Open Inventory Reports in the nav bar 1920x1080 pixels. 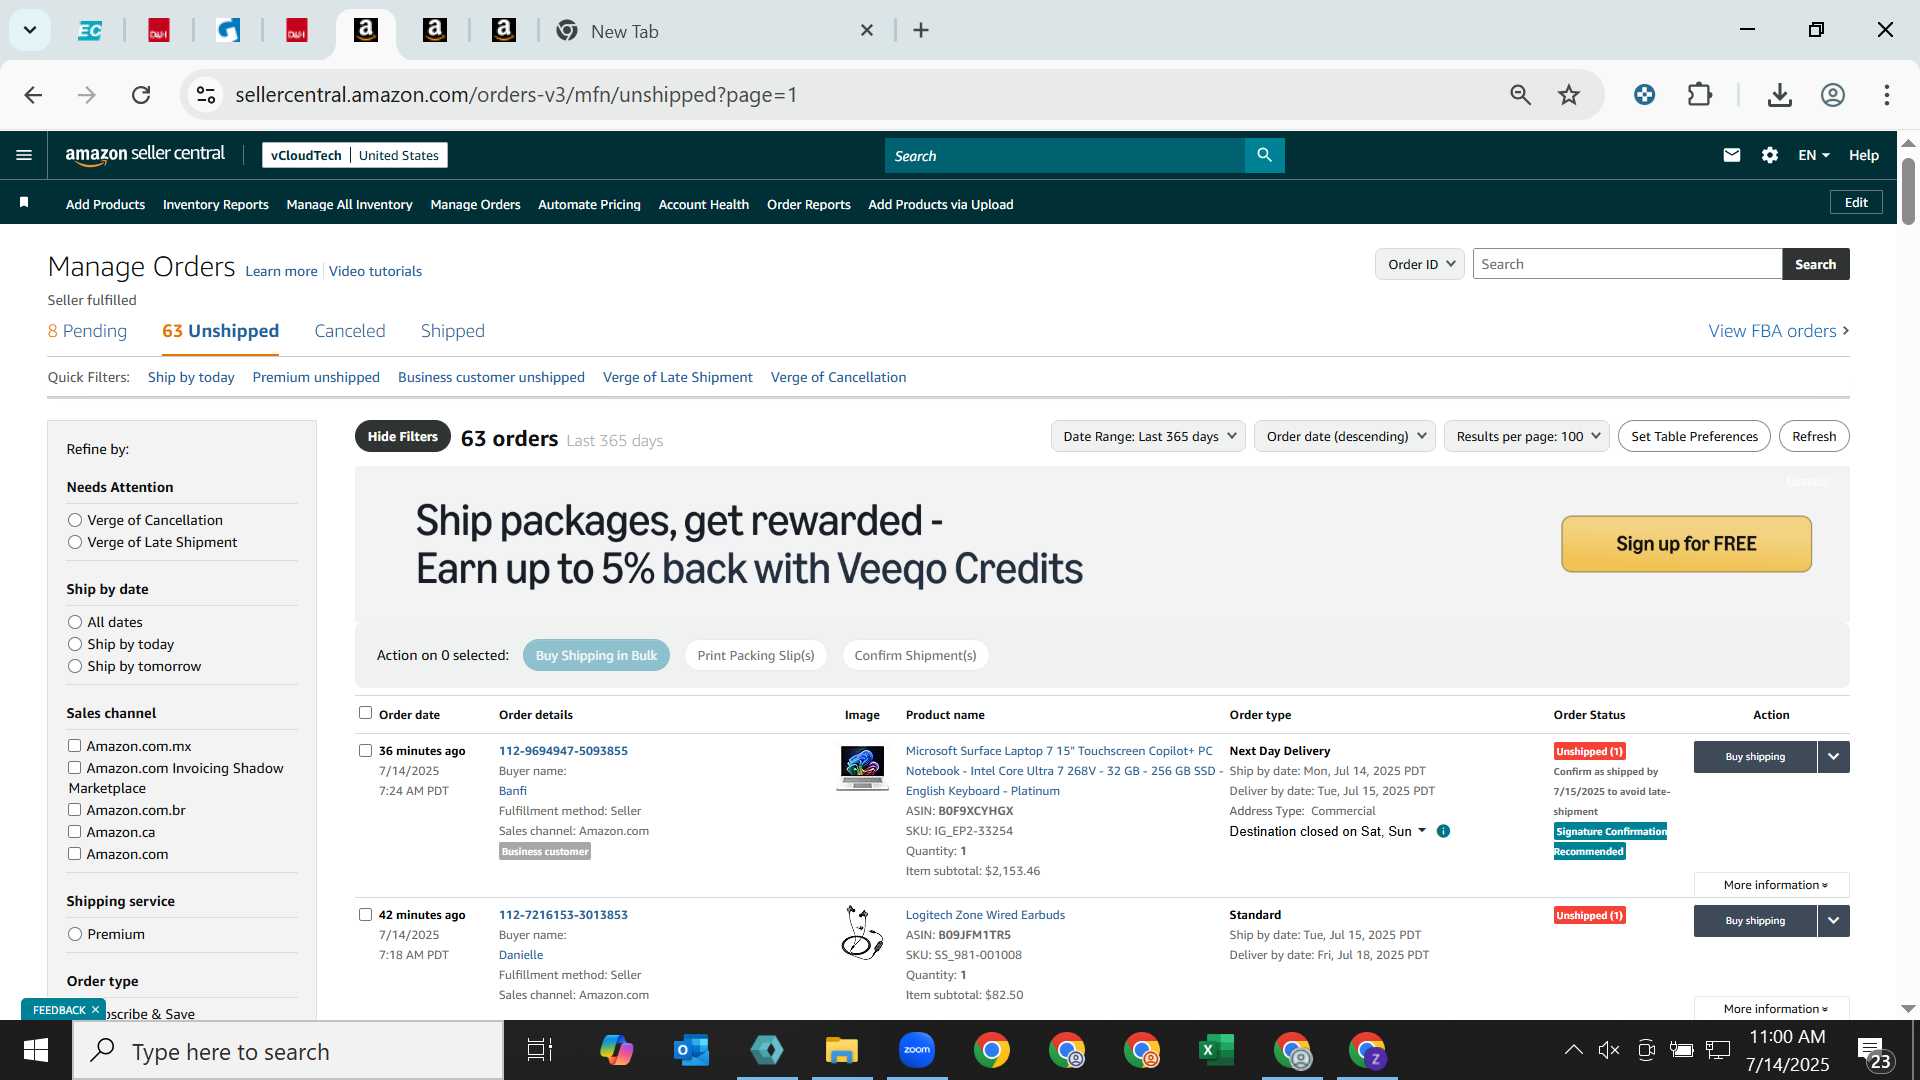pyautogui.click(x=215, y=204)
